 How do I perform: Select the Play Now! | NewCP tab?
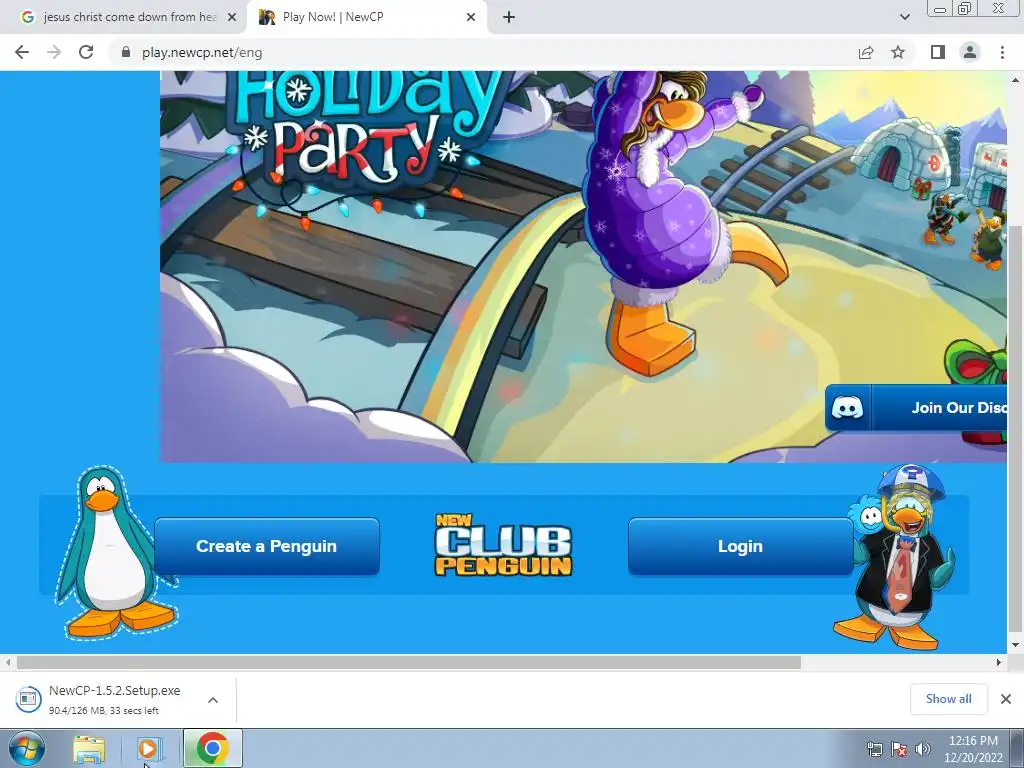367,18
